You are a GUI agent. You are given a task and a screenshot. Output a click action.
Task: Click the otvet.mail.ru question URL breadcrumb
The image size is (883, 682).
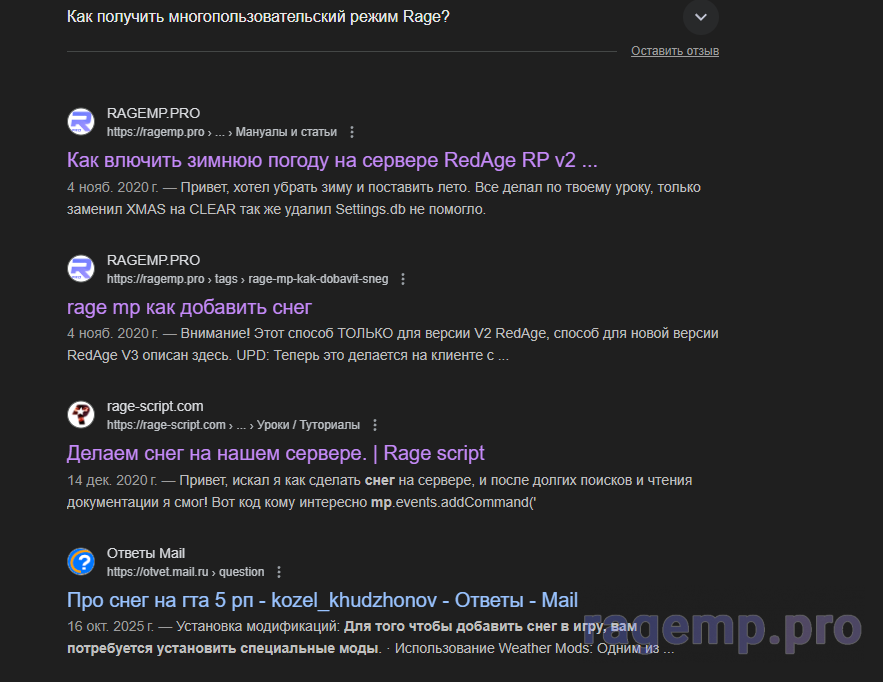click(x=185, y=572)
